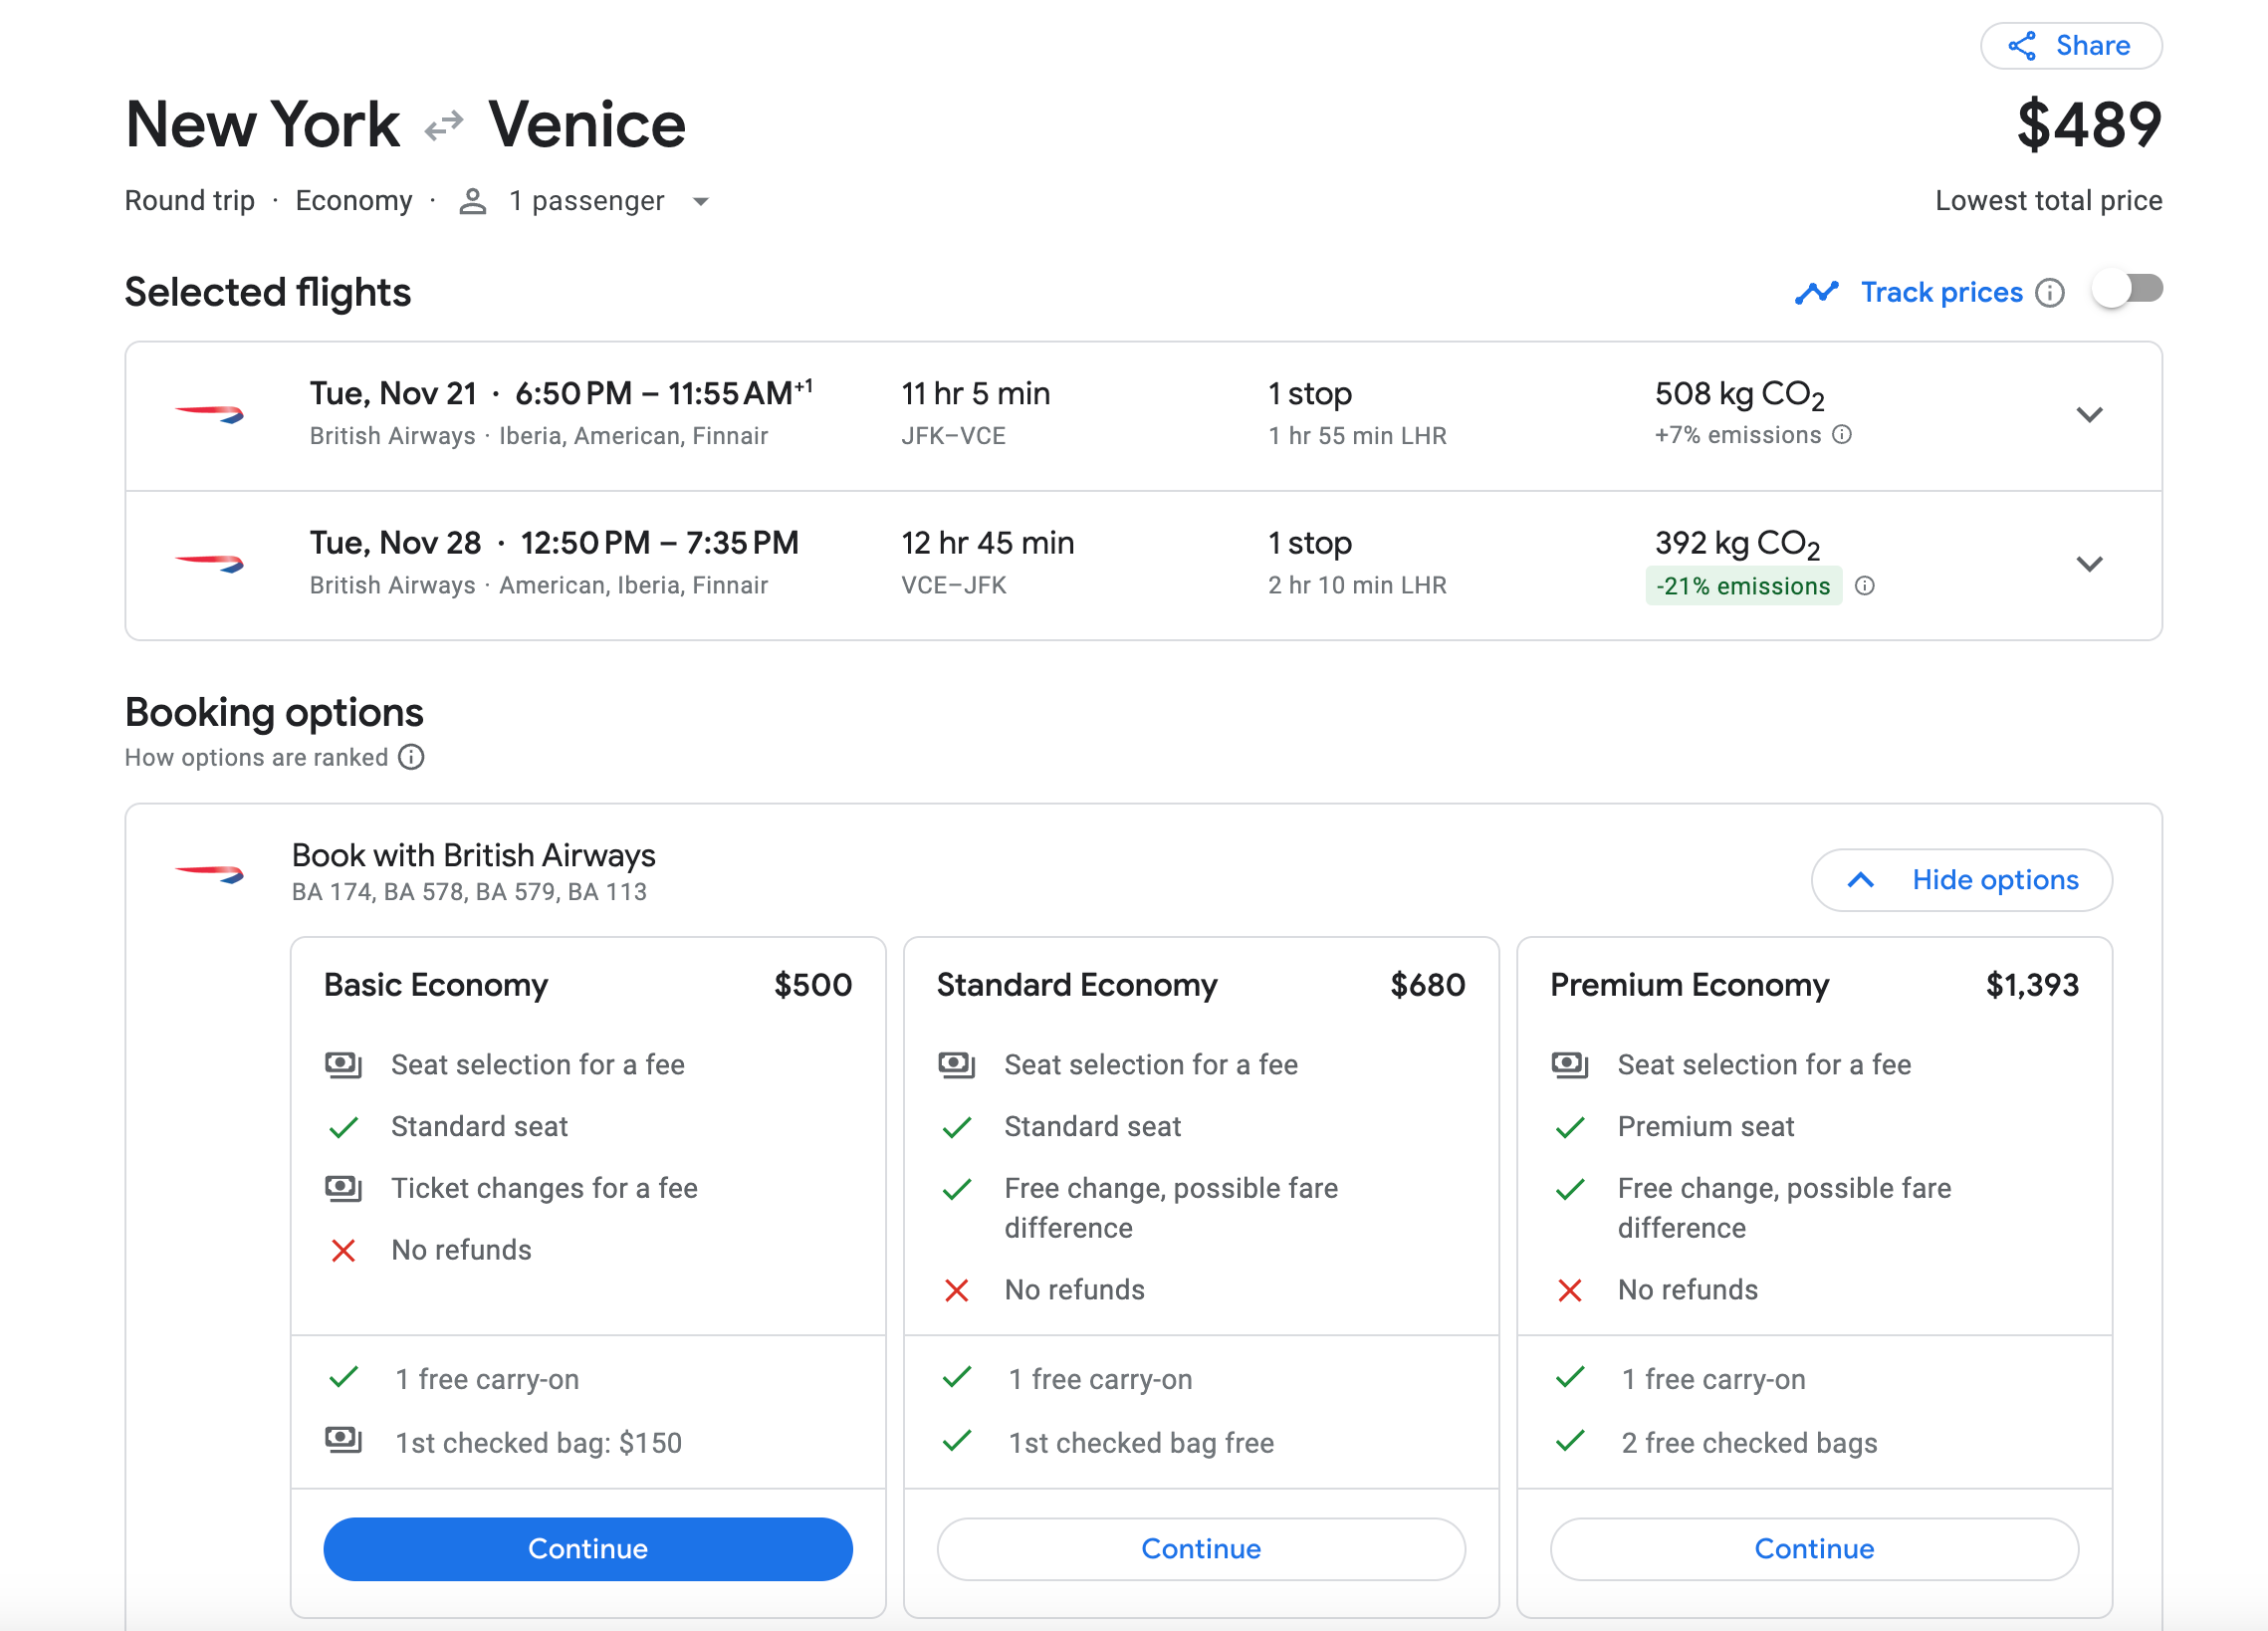Click the Book with British Airways heading
This screenshot has width=2268, height=1631.
pyautogui.click(x=473, y=856)
